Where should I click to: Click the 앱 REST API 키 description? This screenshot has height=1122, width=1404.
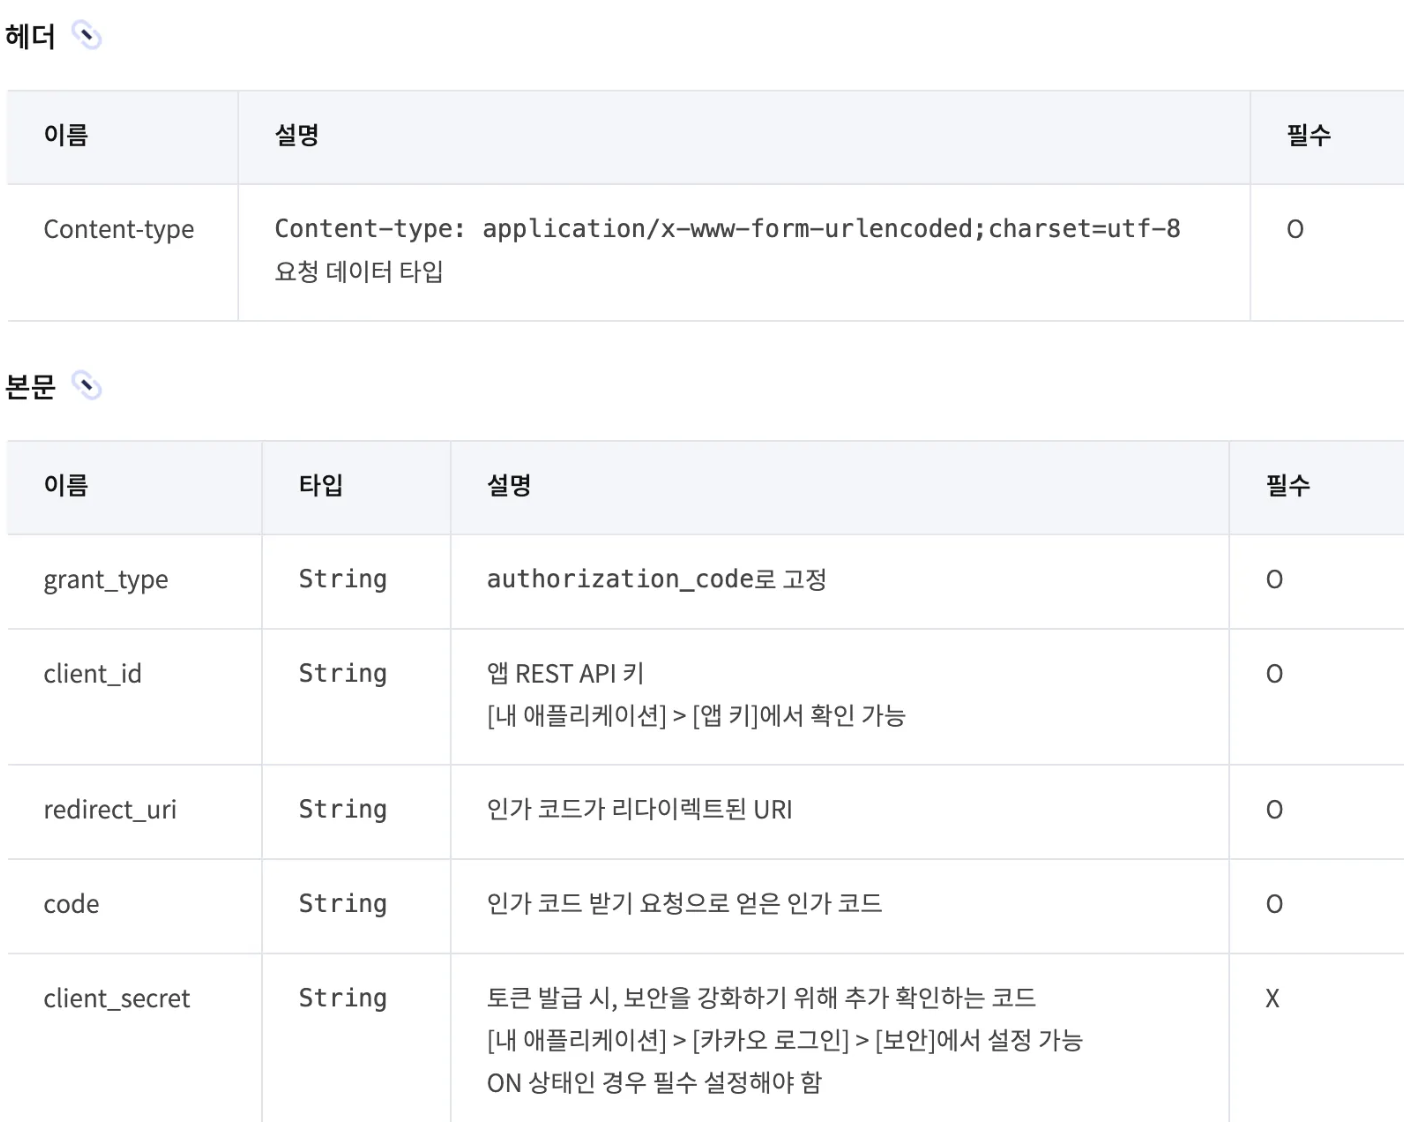(x=565, y=674)
